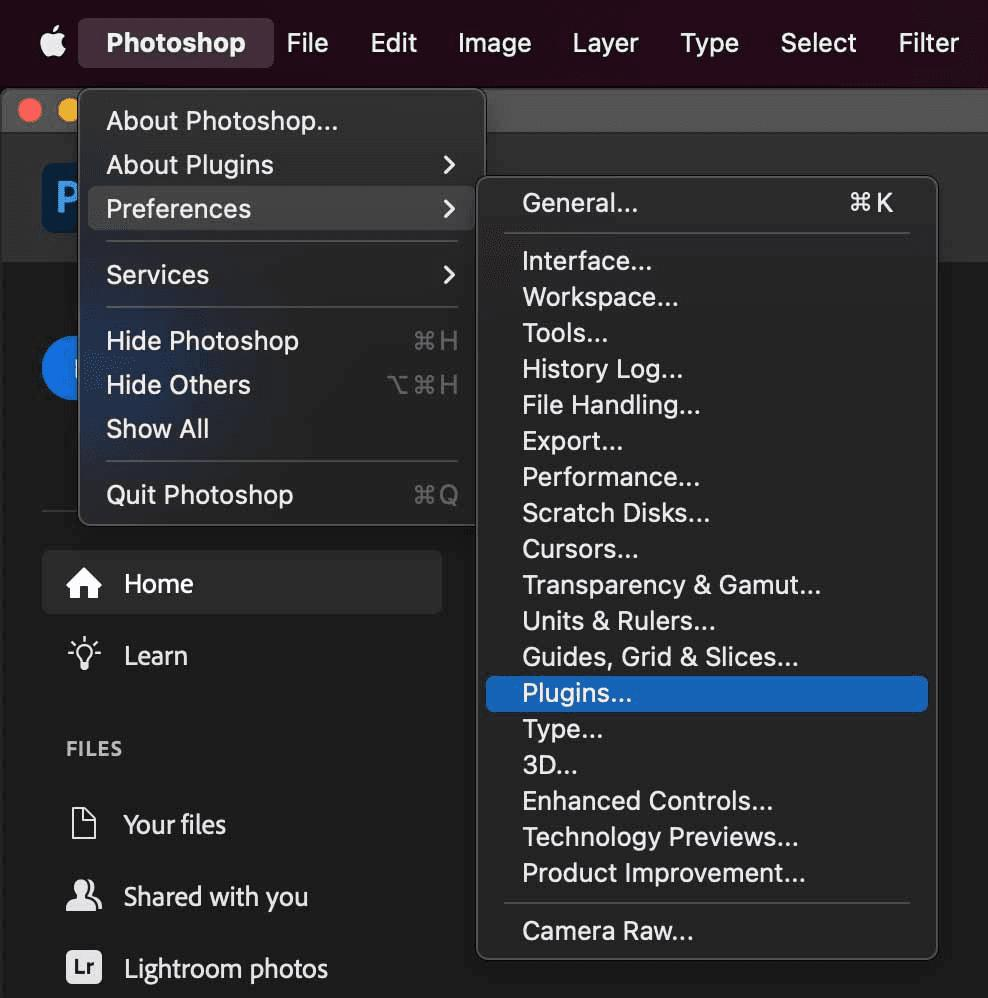Click the Shared with you people icon
This screenshot has width=988, height=998.
[84, 896]
